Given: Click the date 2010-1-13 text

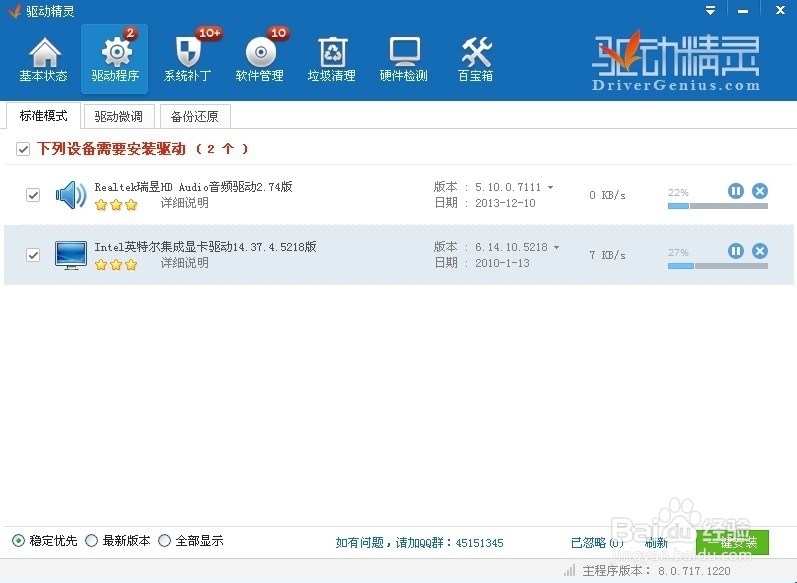Looking at the screenshot, I should click(x=502, y=263).
